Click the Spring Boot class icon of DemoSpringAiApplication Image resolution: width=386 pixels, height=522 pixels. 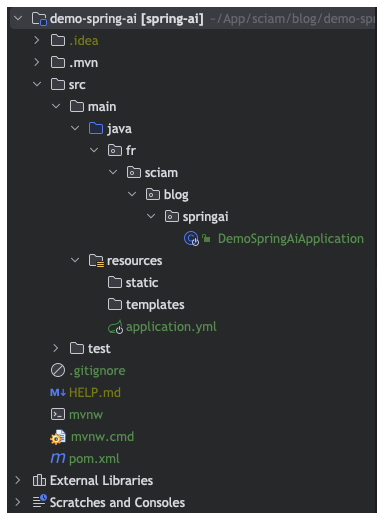[191, 239]
